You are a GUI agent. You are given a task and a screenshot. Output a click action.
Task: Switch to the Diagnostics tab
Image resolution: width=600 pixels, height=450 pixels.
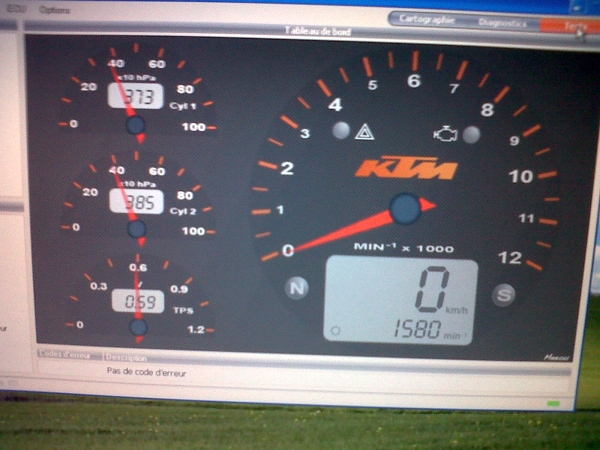[x=502, y=23]
